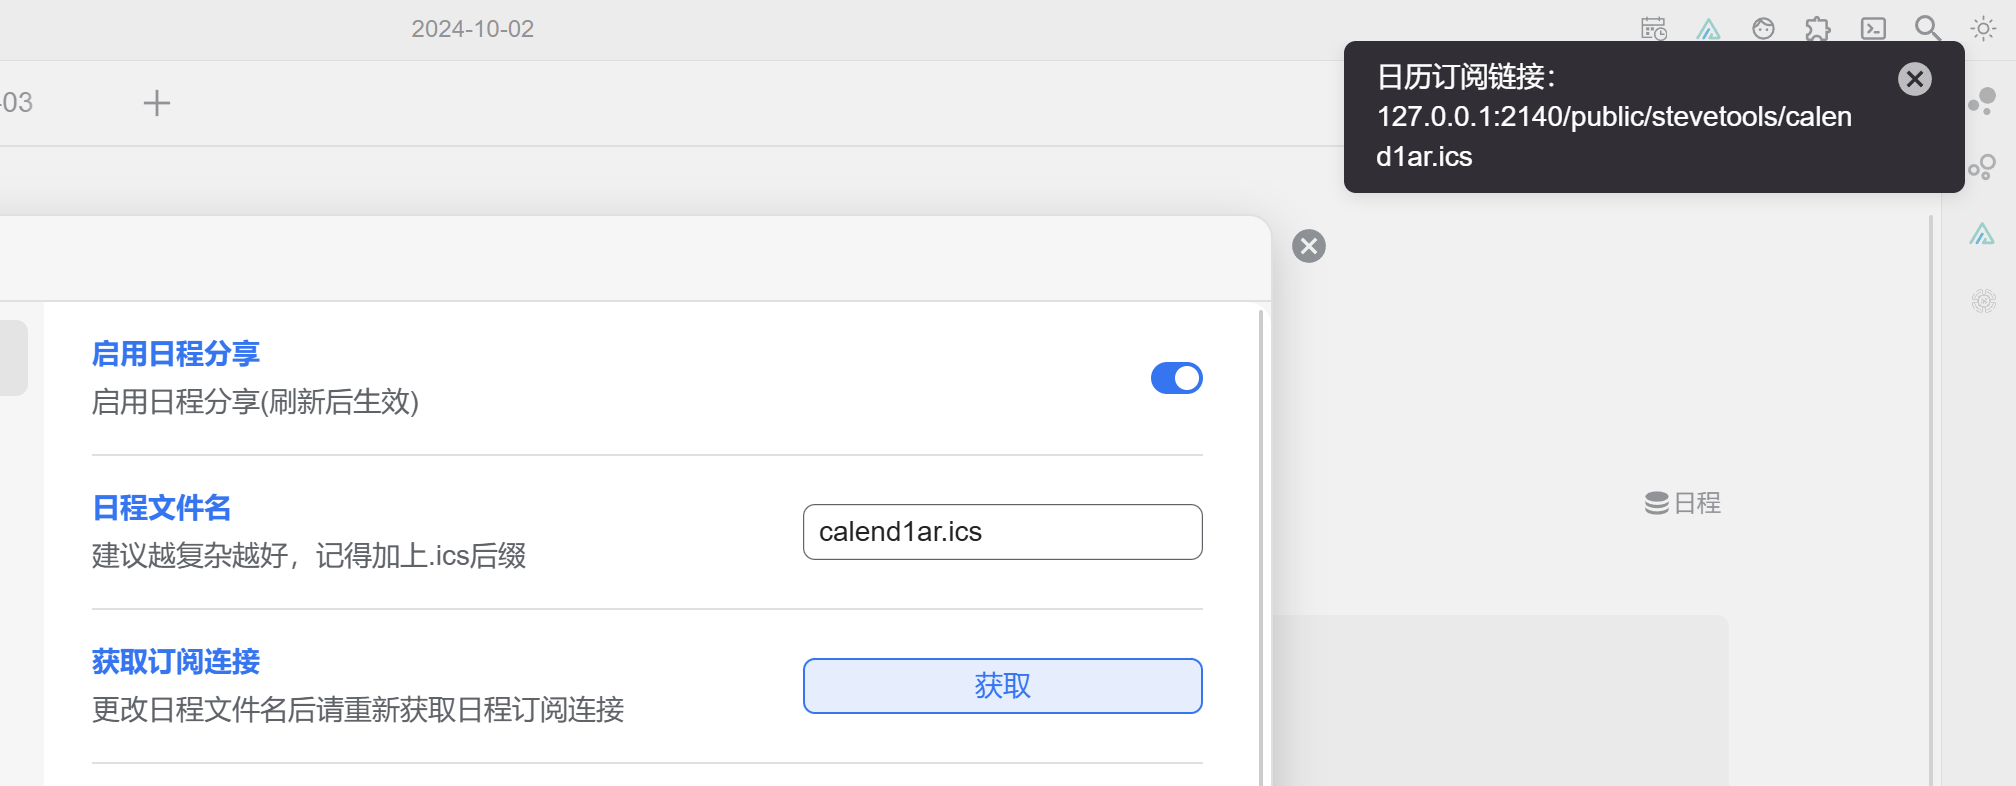Switch appearance mode with the sun icon

[x=1983, y=29]
